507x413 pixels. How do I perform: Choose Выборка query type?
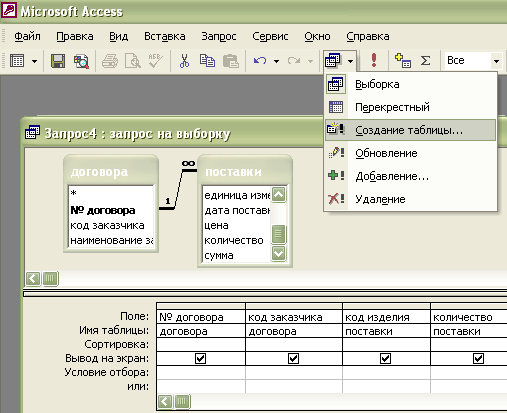point(410,84)
